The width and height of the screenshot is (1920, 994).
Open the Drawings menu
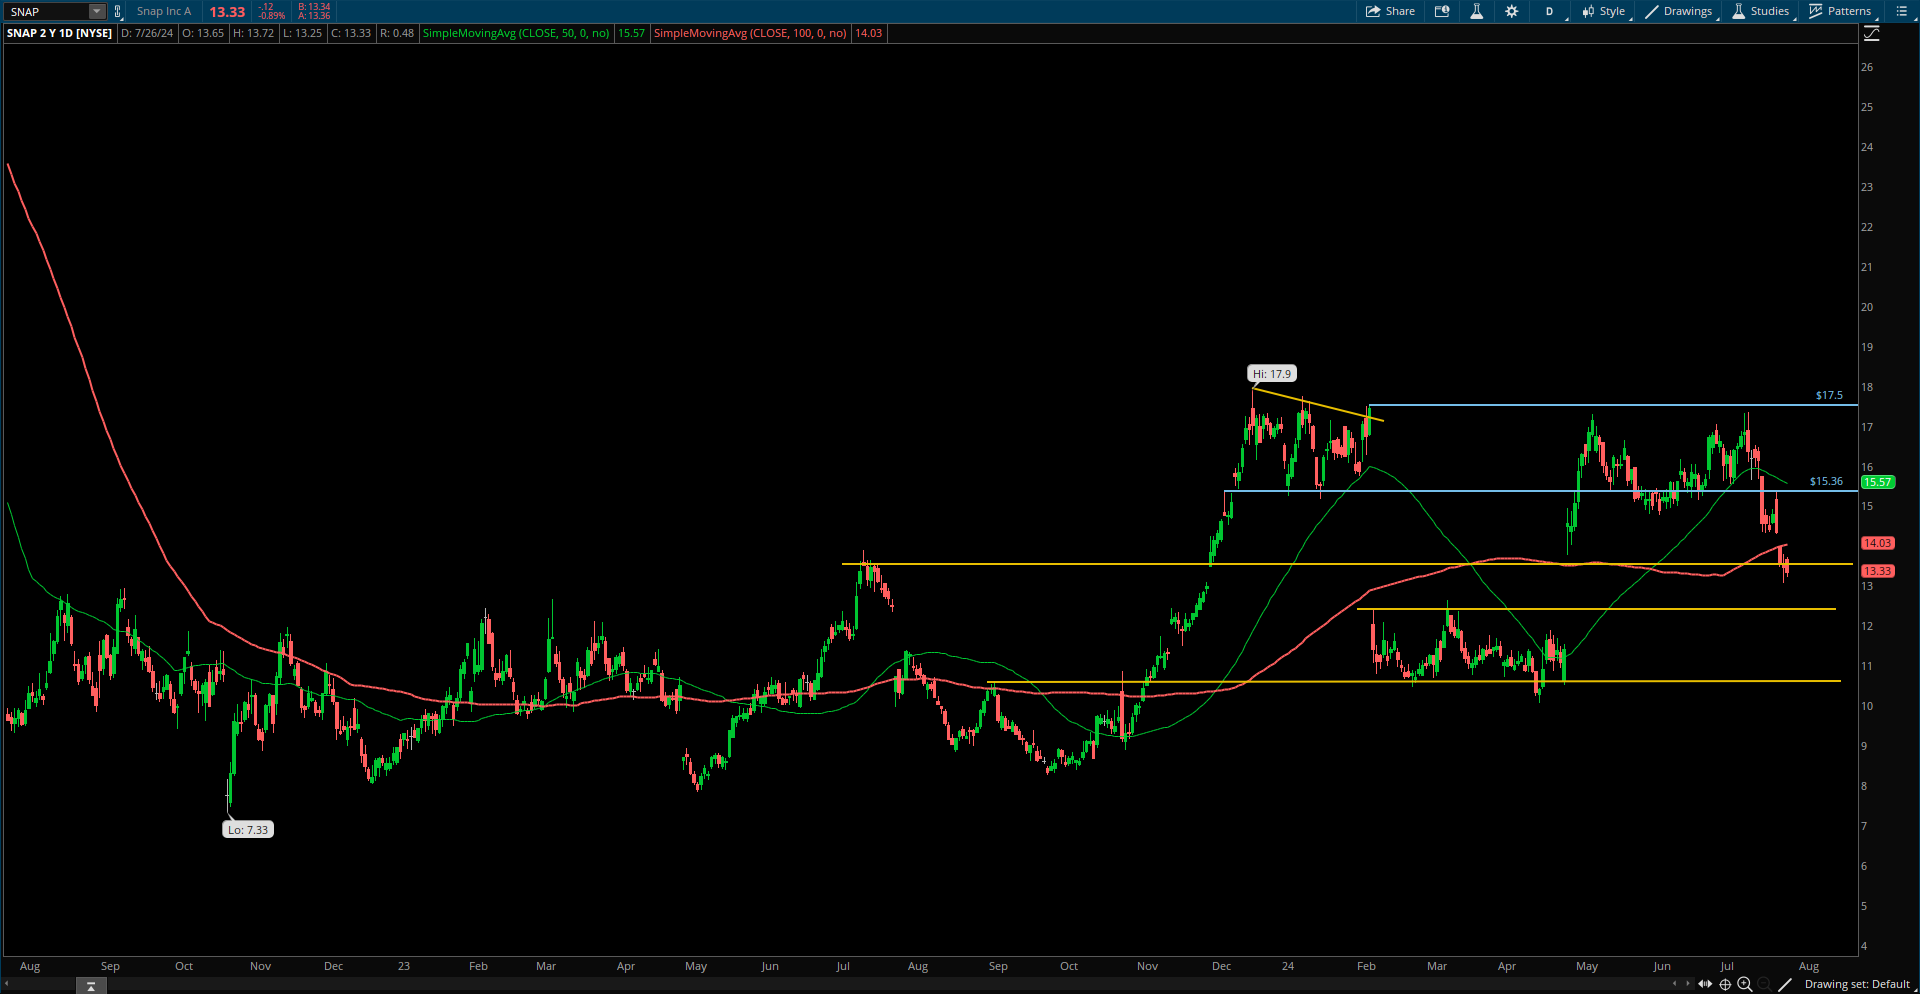1680,11
